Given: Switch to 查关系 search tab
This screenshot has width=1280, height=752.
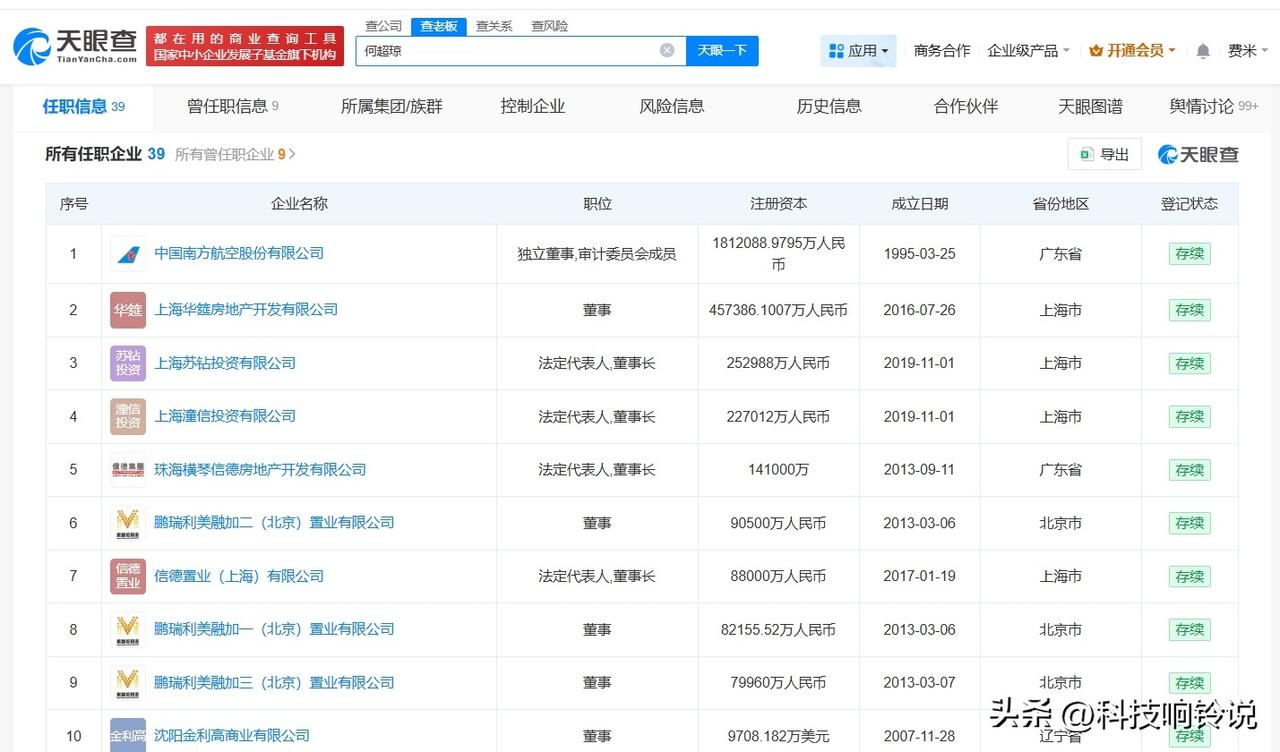Looking at the screenshot, I should (x=494, y=26).
